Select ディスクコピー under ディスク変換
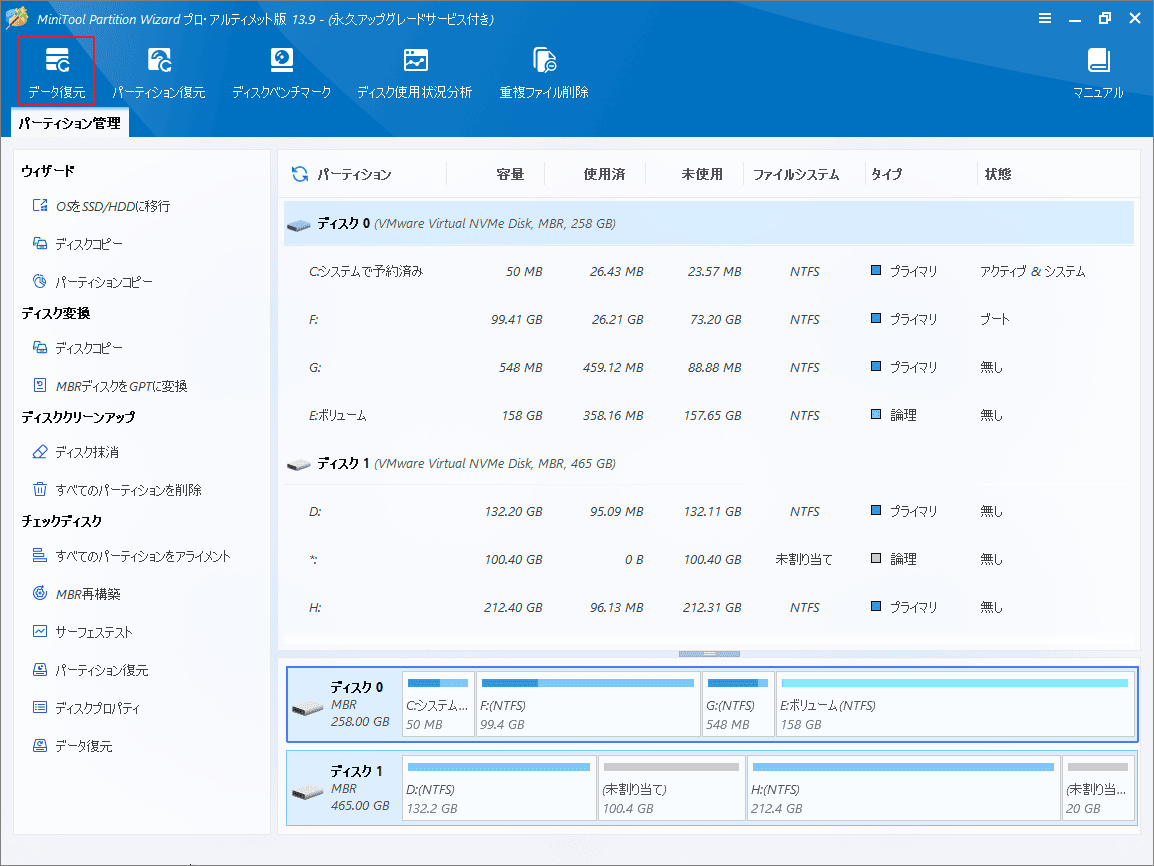Screen dimensions: 1154x866 pos(78,348)
